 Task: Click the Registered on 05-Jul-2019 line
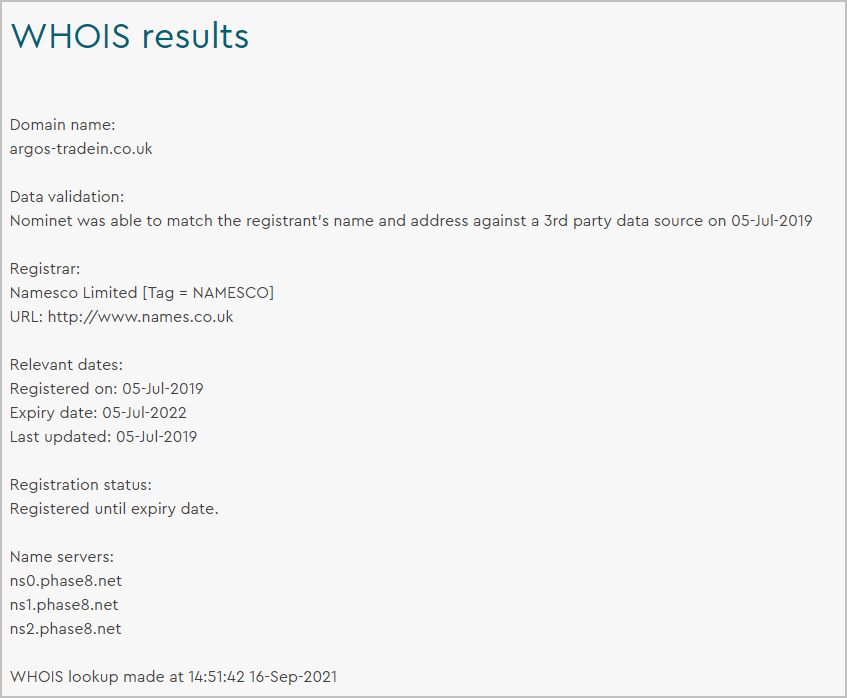(107, 389)
